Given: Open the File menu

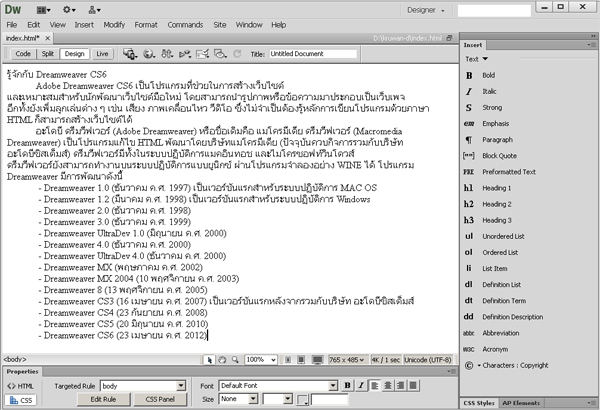Looking at the screenshot, I should pos(12,25).
